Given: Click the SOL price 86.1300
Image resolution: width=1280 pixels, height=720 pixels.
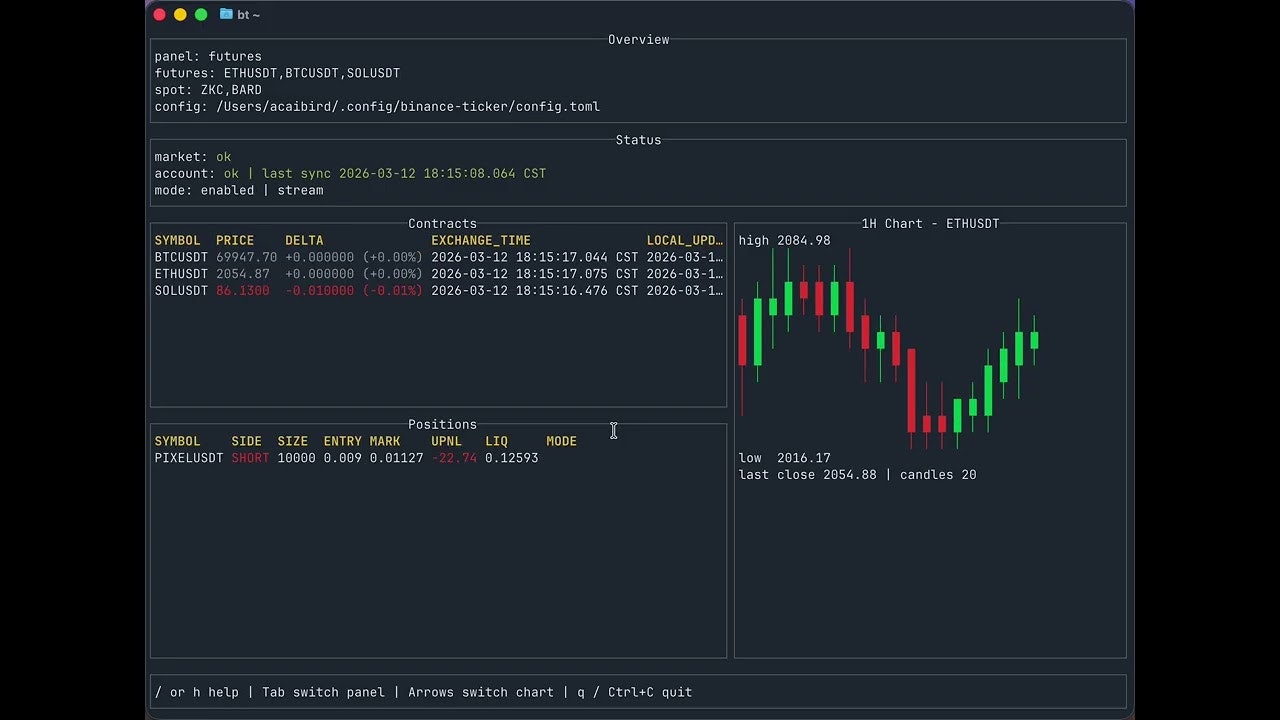Looking at the screenshot, I should click(x=243, y=291).
